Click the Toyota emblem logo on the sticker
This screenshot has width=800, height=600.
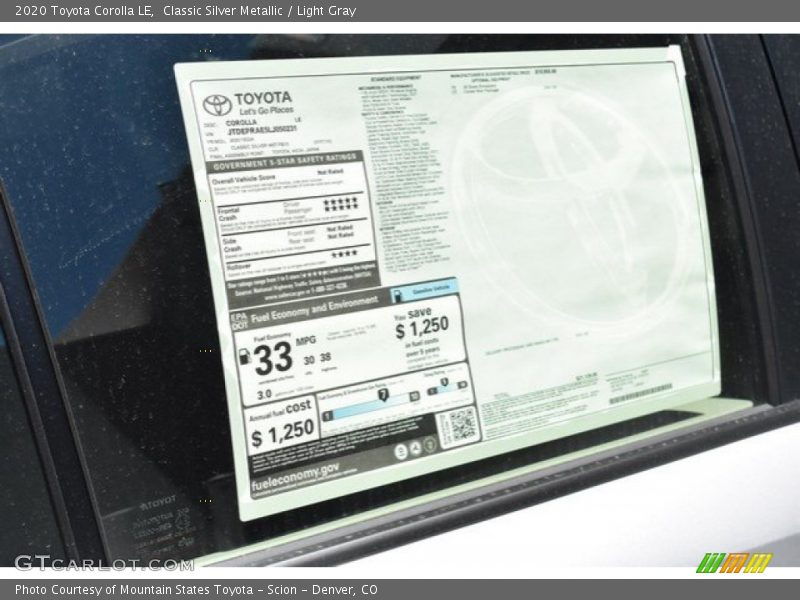[x=217, y=105]
